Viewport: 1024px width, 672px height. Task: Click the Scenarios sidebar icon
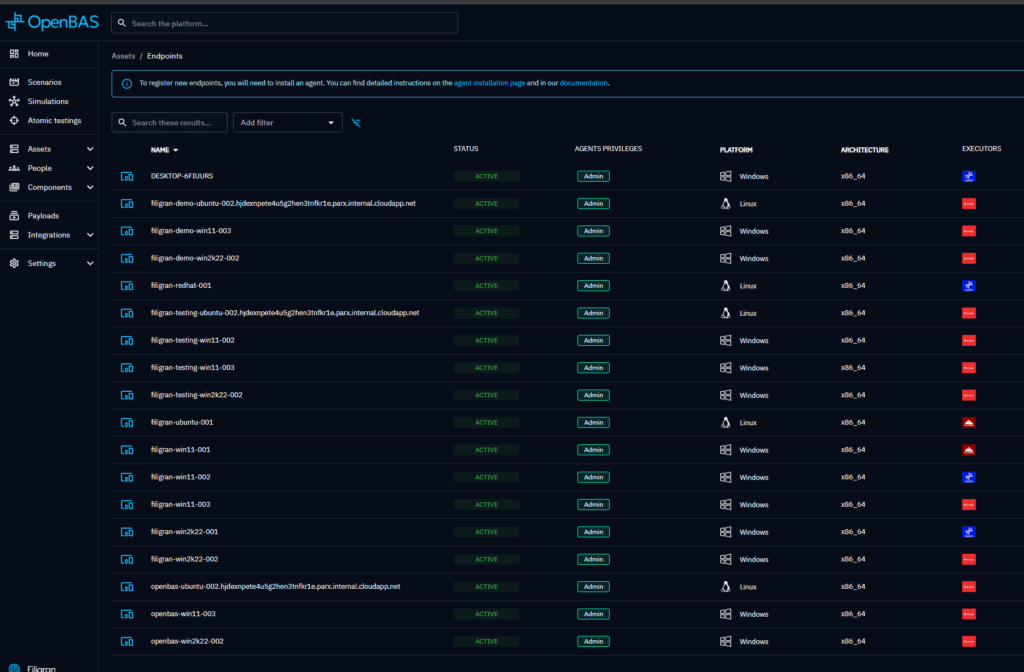pyautogui.click(x=14, y=82)
